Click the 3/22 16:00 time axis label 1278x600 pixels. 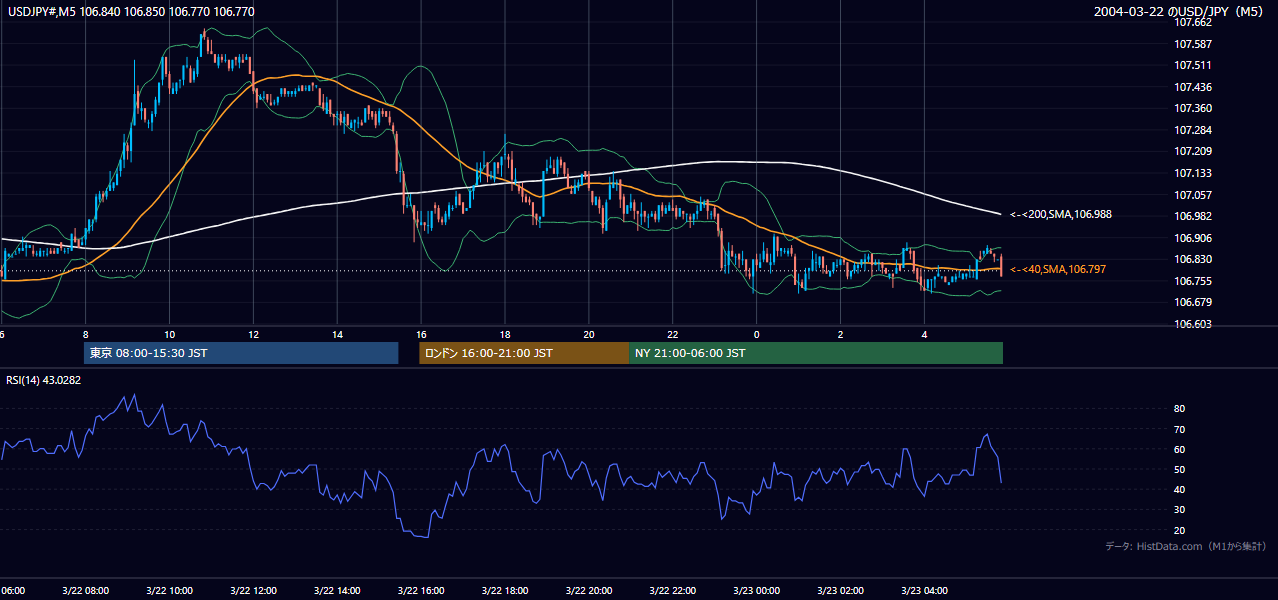click(x=421, y=591)
